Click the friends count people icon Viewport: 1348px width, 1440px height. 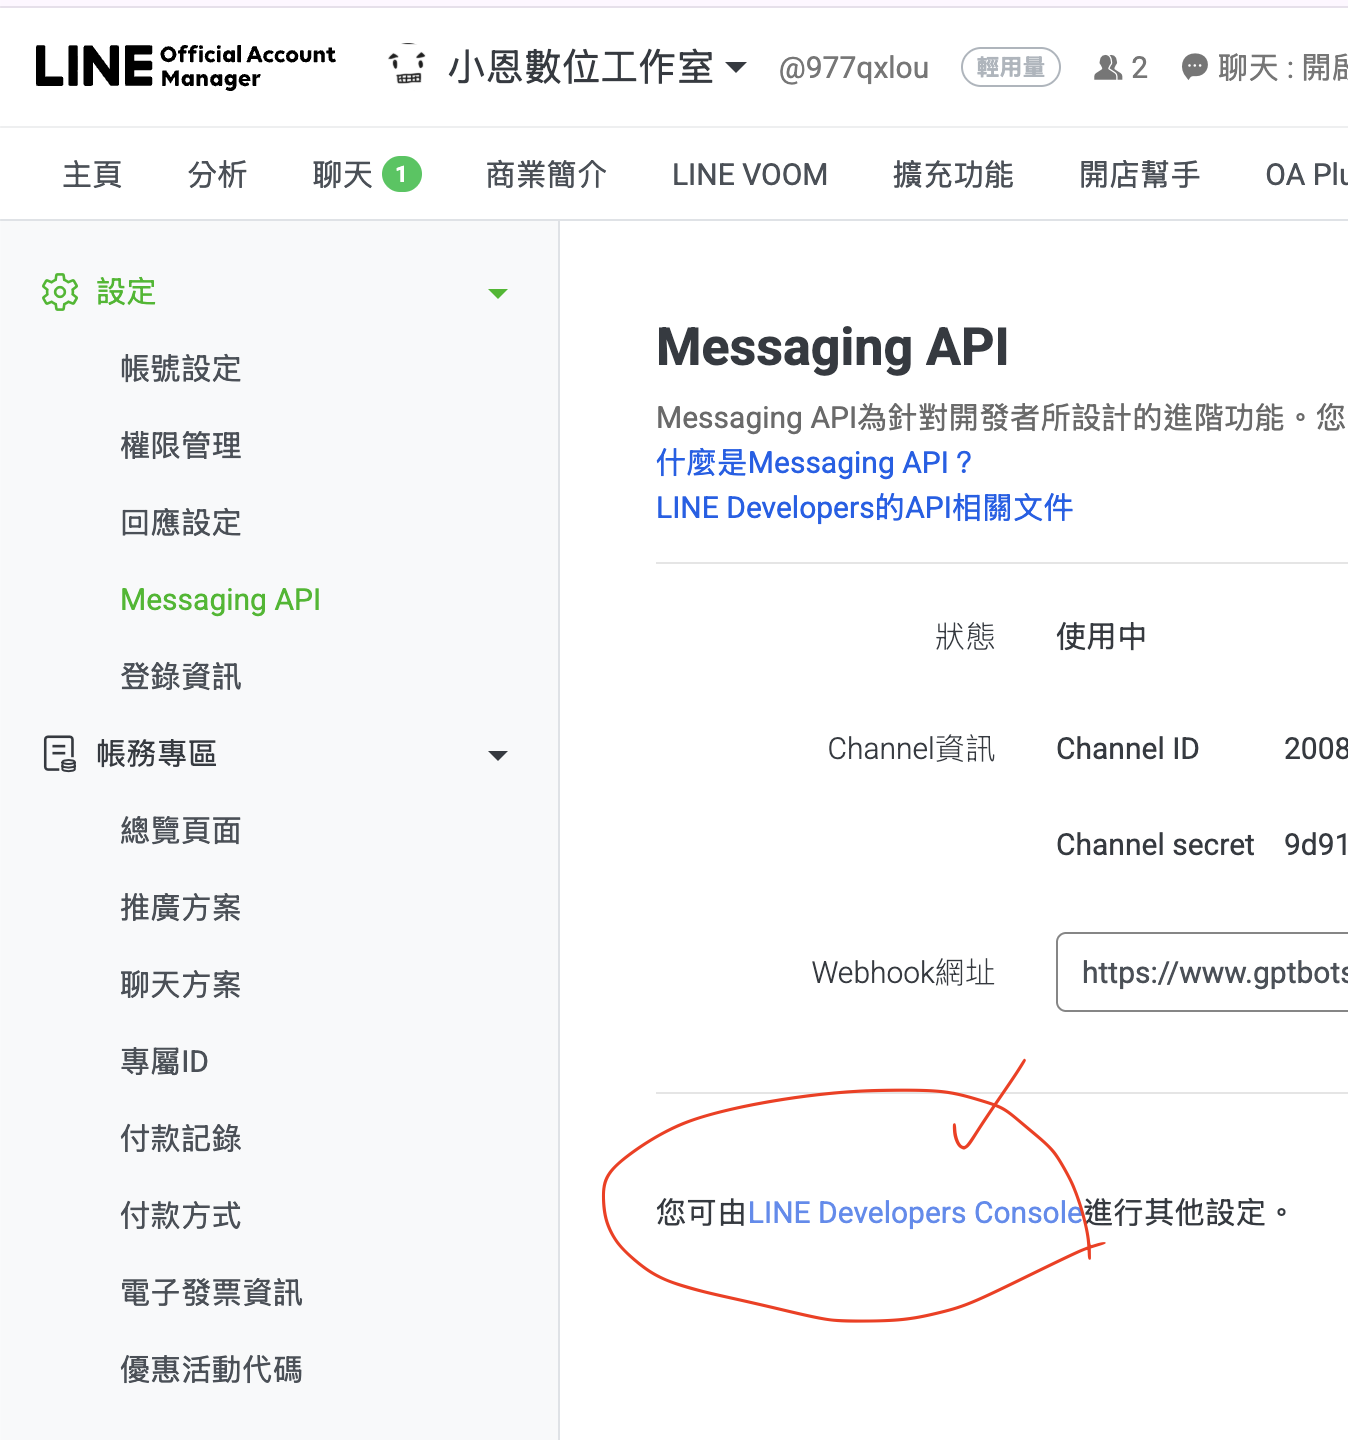tap(1108, 68)
